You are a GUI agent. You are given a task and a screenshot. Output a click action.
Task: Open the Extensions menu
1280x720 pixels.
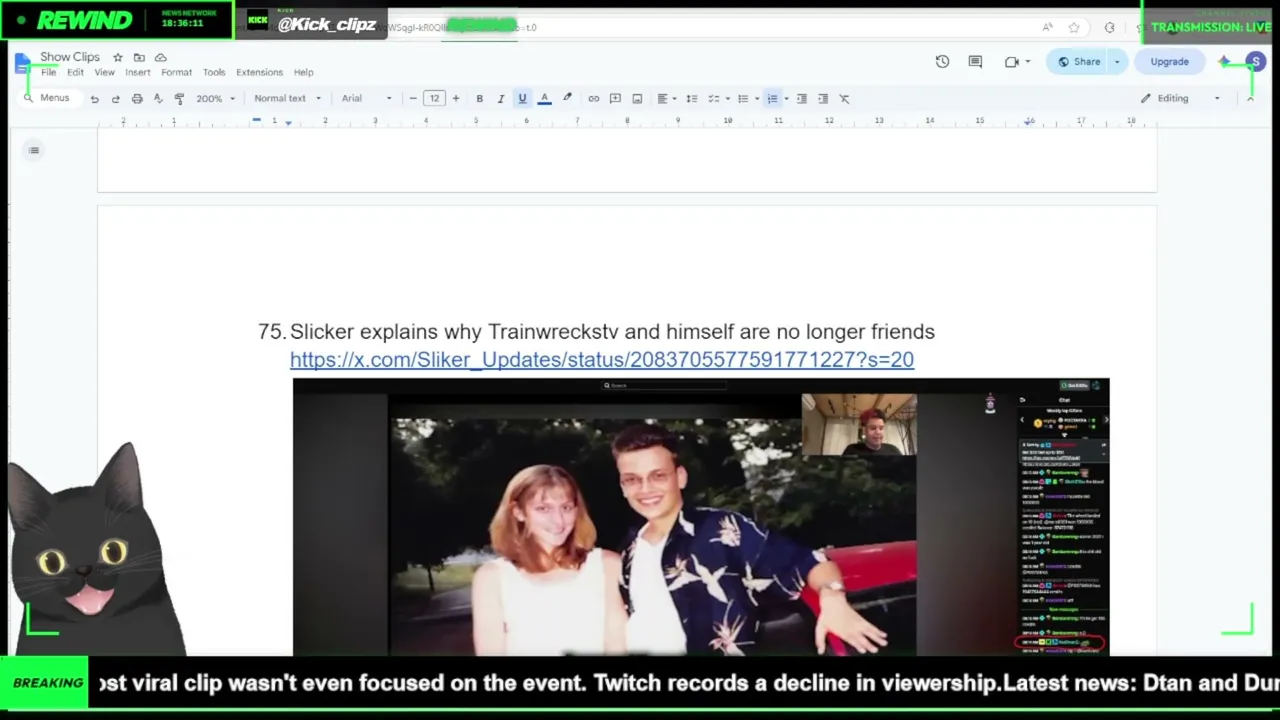(259, 73)
